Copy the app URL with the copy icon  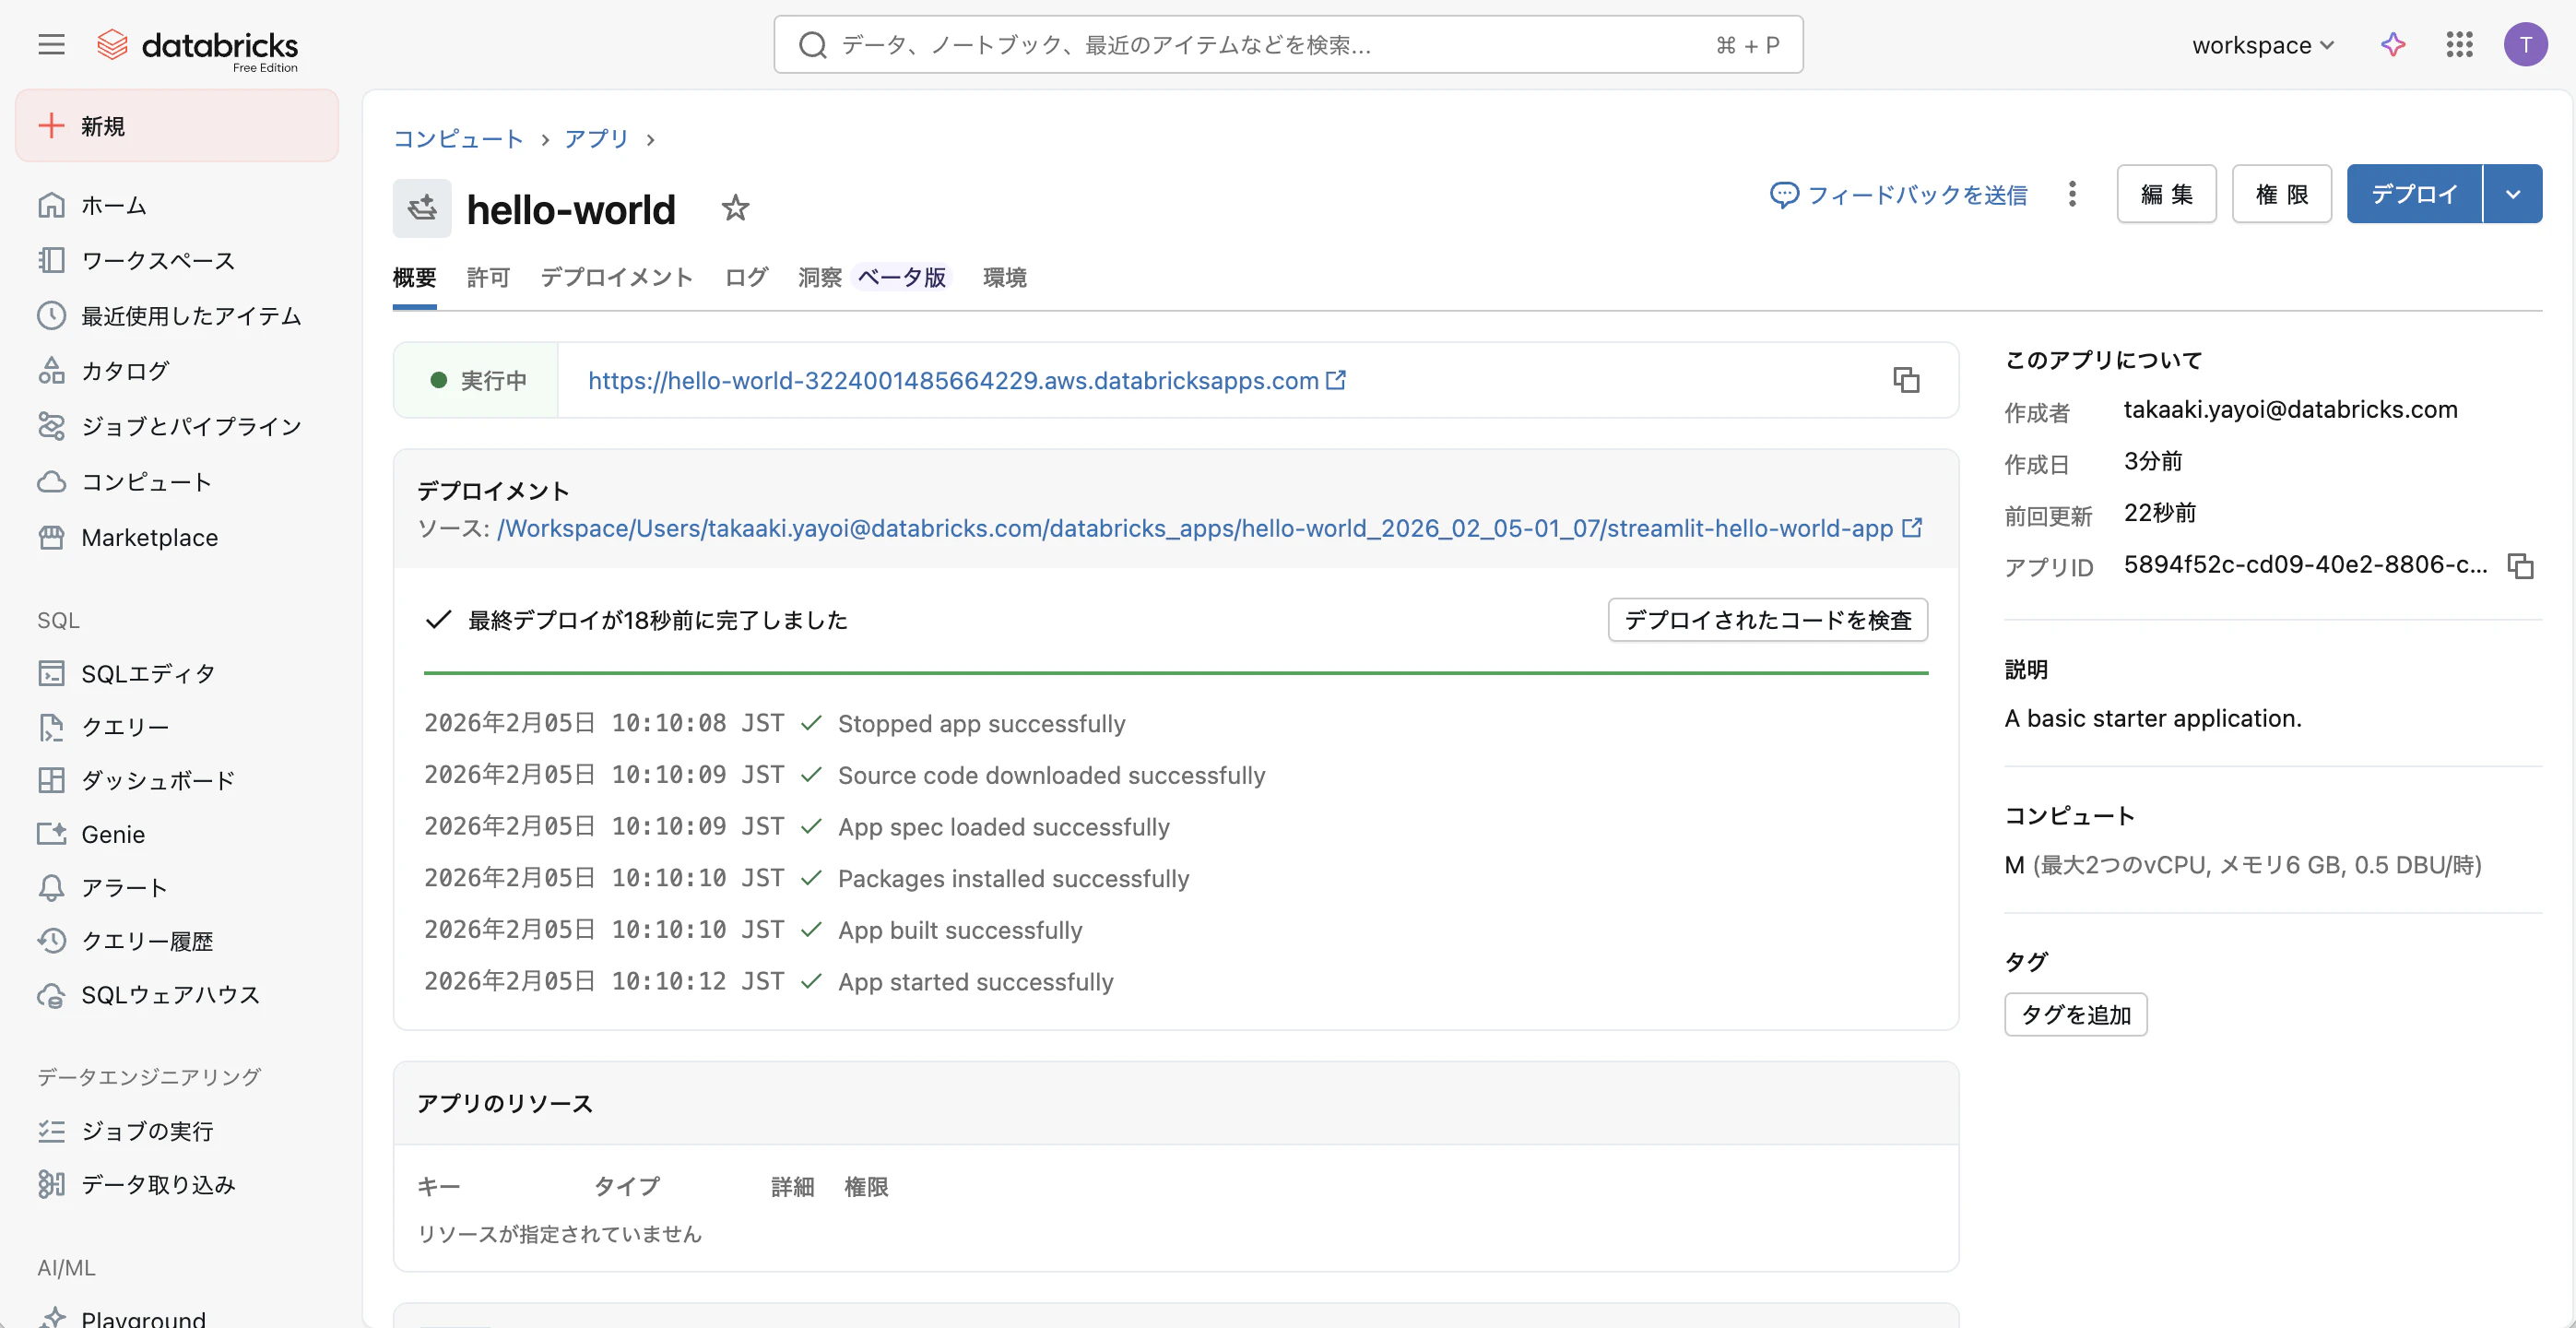1904,380
